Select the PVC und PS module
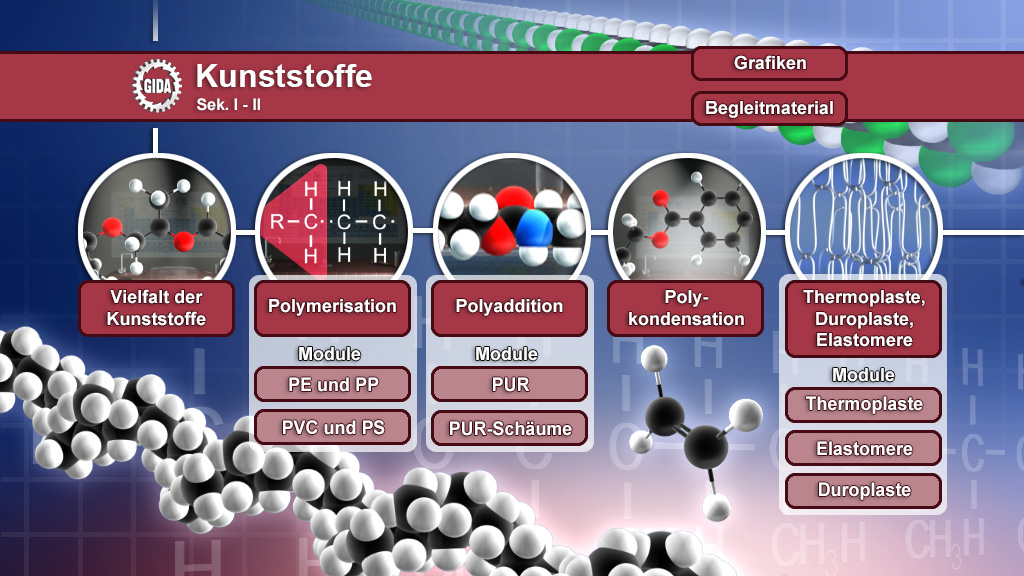The height and width of the screenshot is (576, 1024). (333, 427)
